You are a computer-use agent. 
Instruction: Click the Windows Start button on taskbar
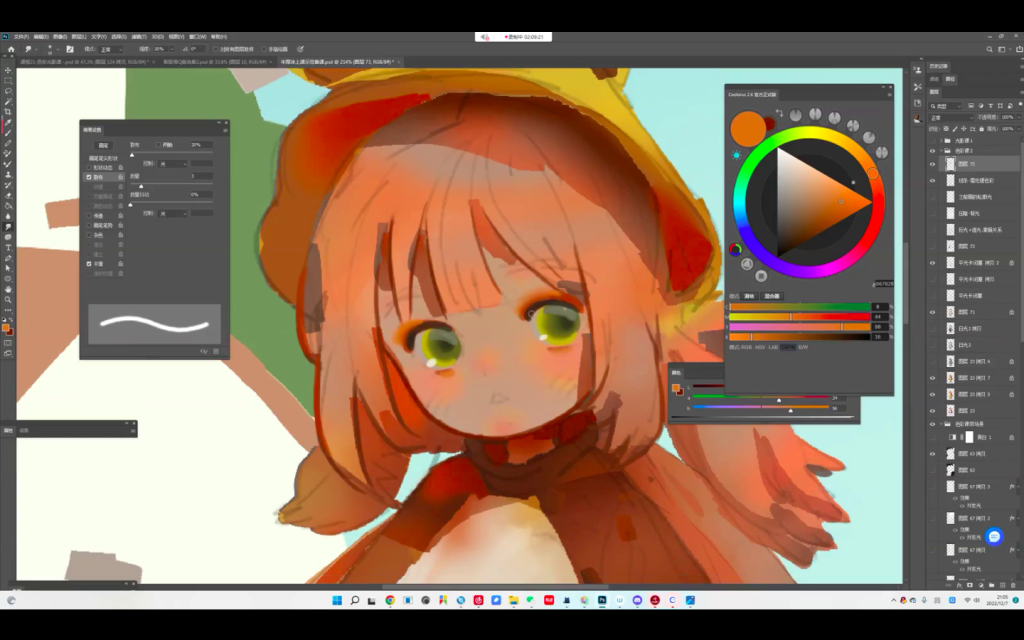(337, 600)
